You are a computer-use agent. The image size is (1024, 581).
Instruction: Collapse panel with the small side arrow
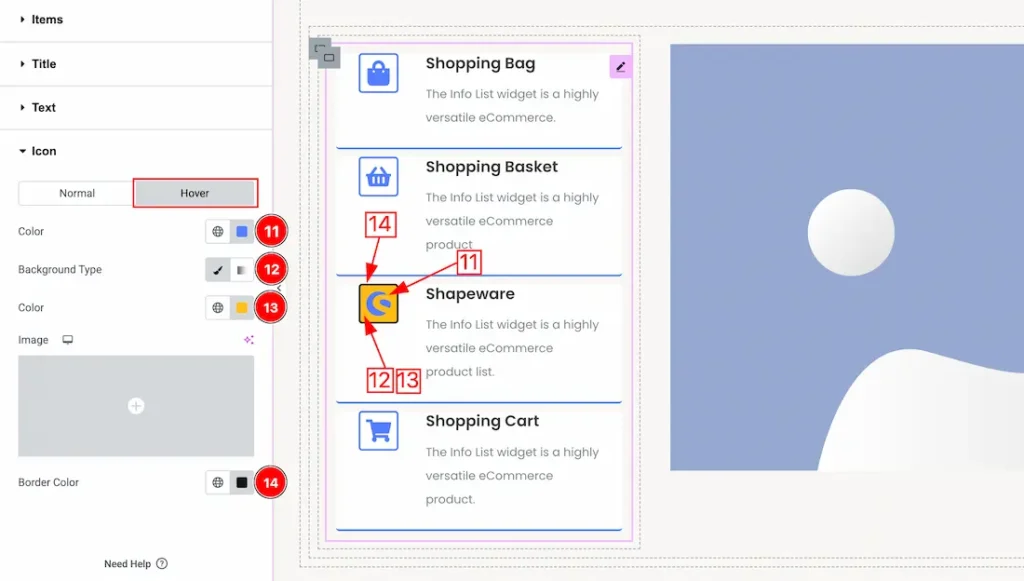279,288
